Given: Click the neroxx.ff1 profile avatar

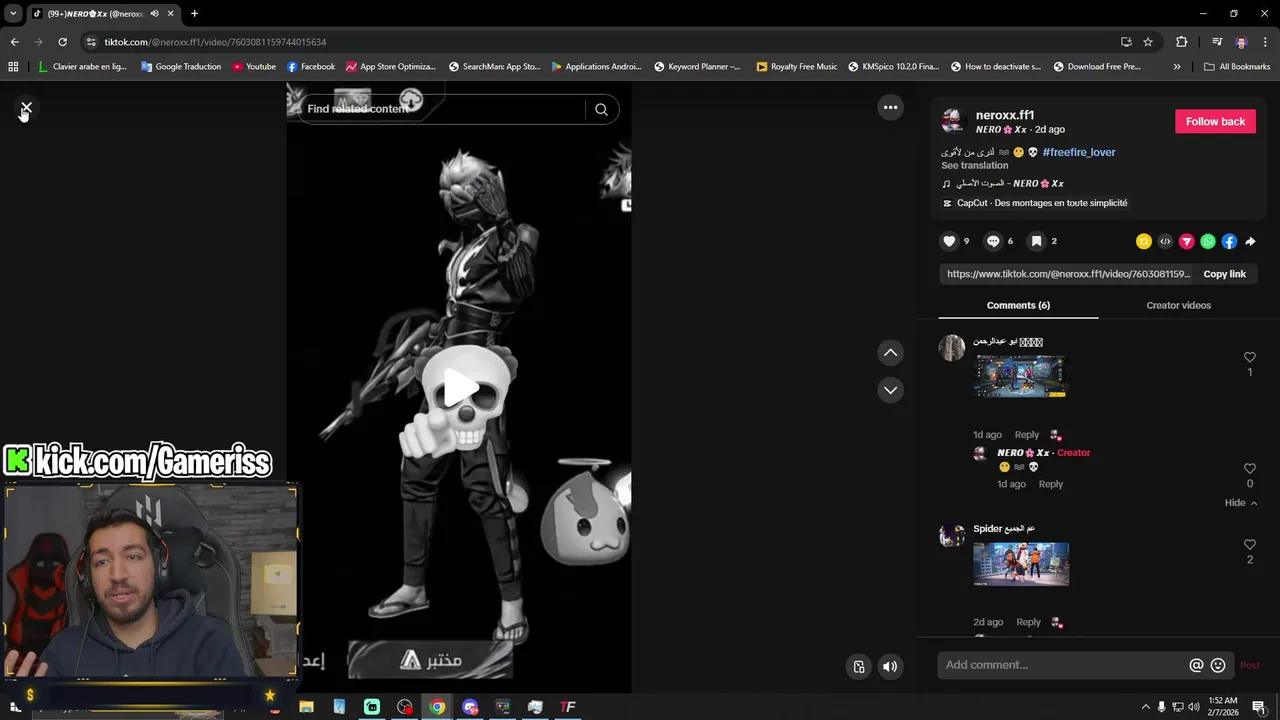Looking at the screenshot, I should [x=953, y=121].
